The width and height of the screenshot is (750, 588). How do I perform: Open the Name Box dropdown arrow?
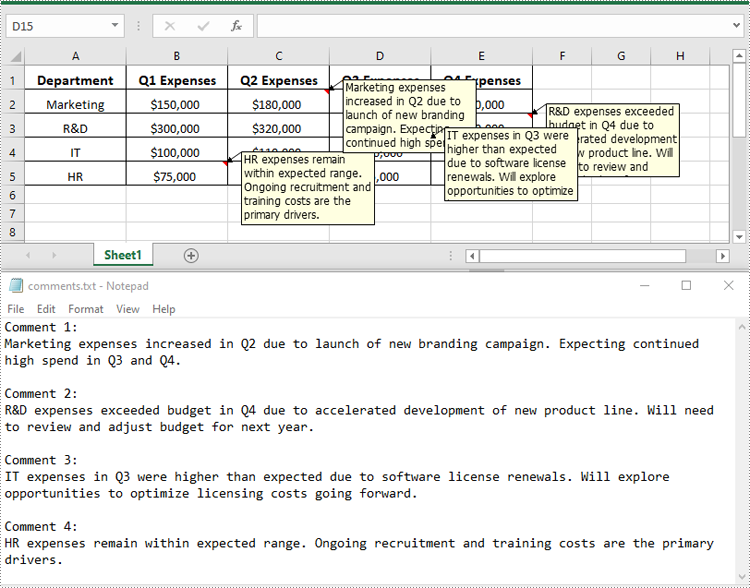[115, 26]
